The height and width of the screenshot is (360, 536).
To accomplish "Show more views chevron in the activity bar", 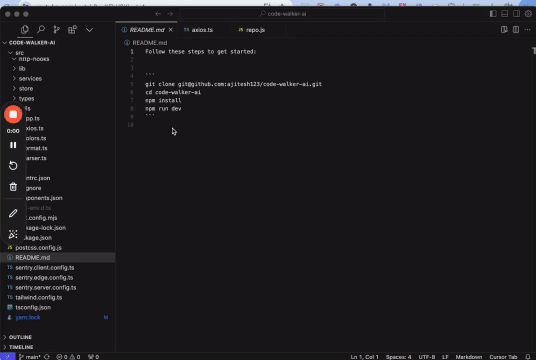I will point(90,30).
